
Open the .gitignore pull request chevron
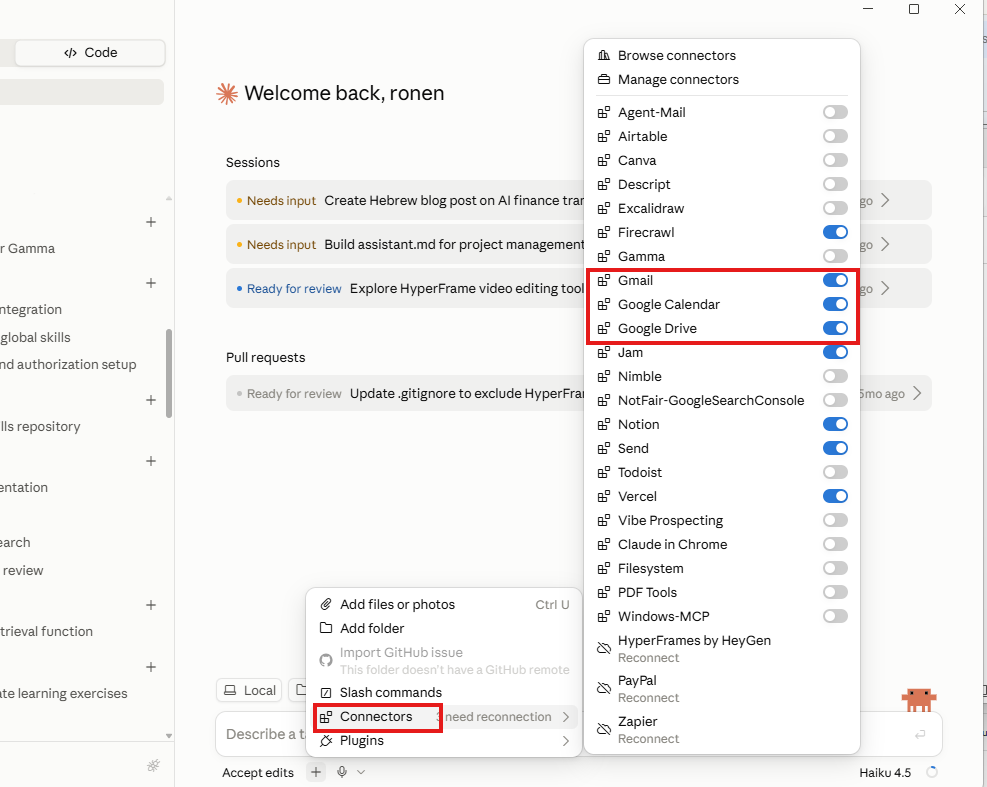[x=917, y=394]
